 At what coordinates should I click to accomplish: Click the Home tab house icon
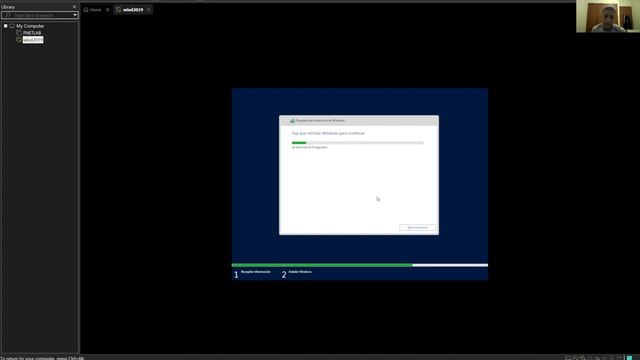coord(86,9)
